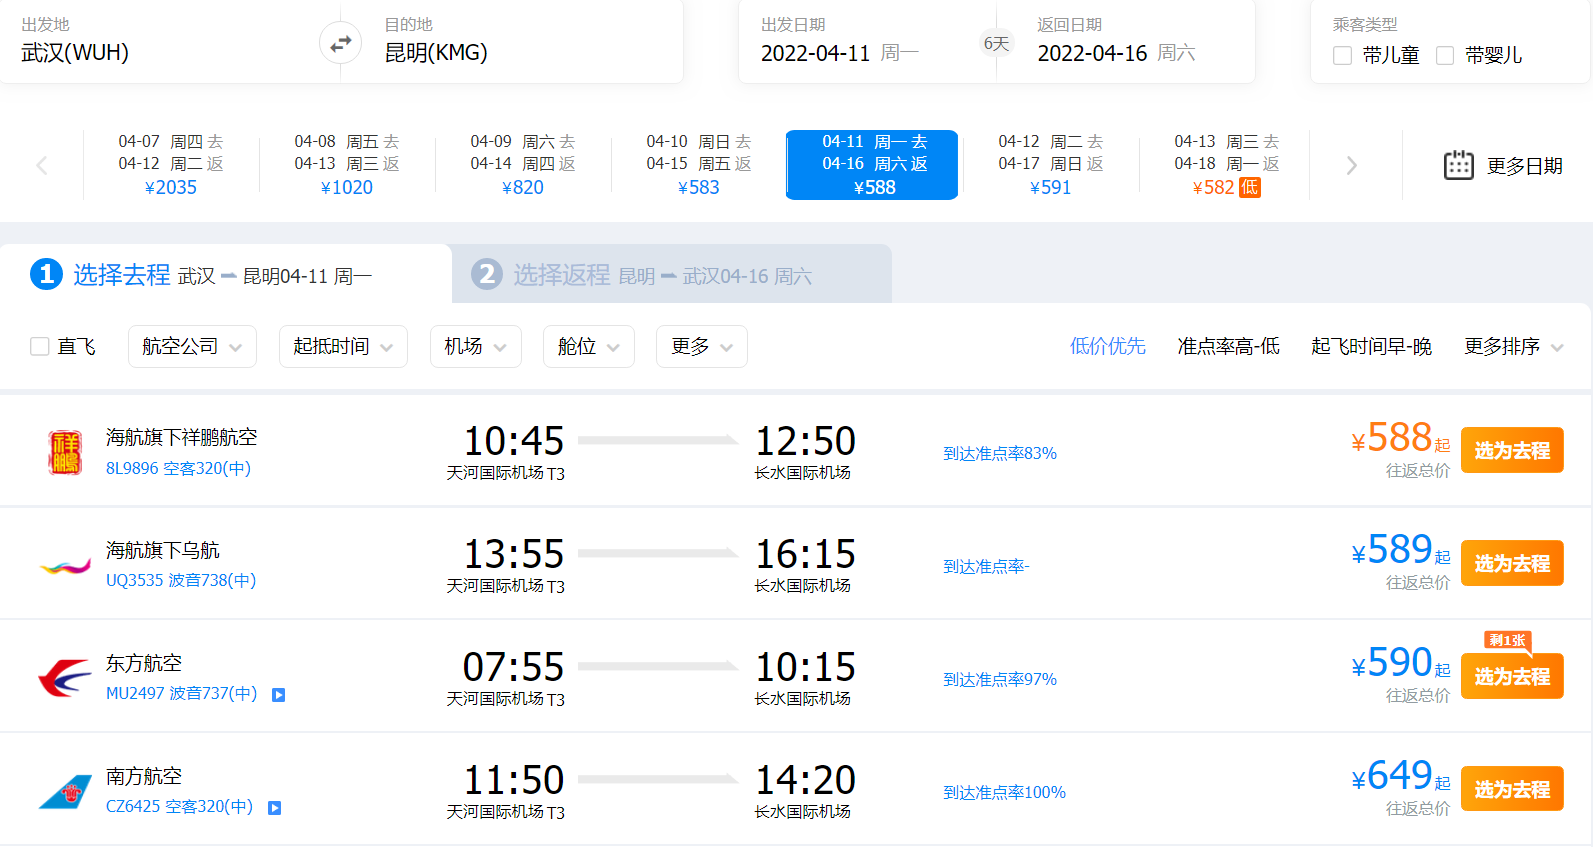Click arrival time 14:20
This screenshot has width=1593, height=847.
(x=805, y=779)
